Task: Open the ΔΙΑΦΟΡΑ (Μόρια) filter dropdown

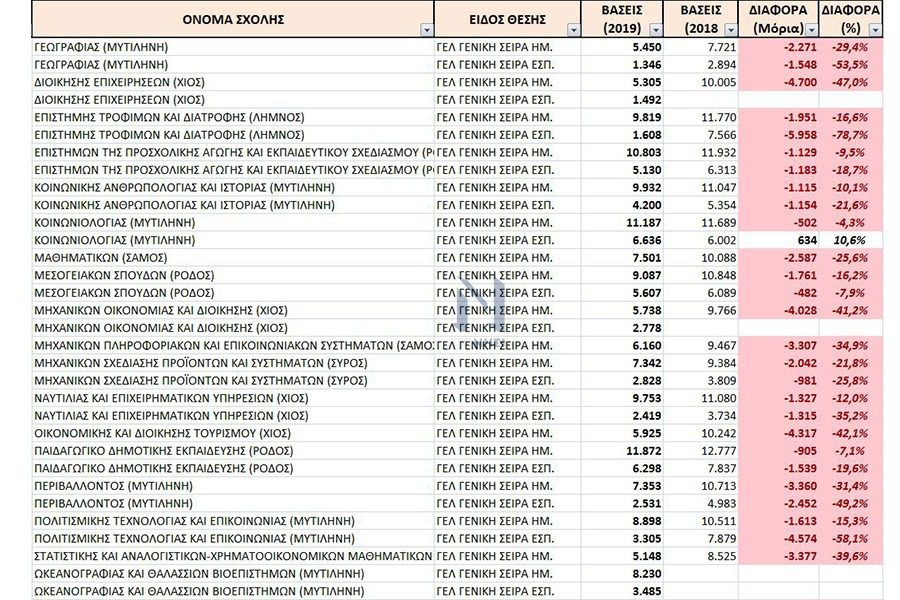Action: (812, 30)
